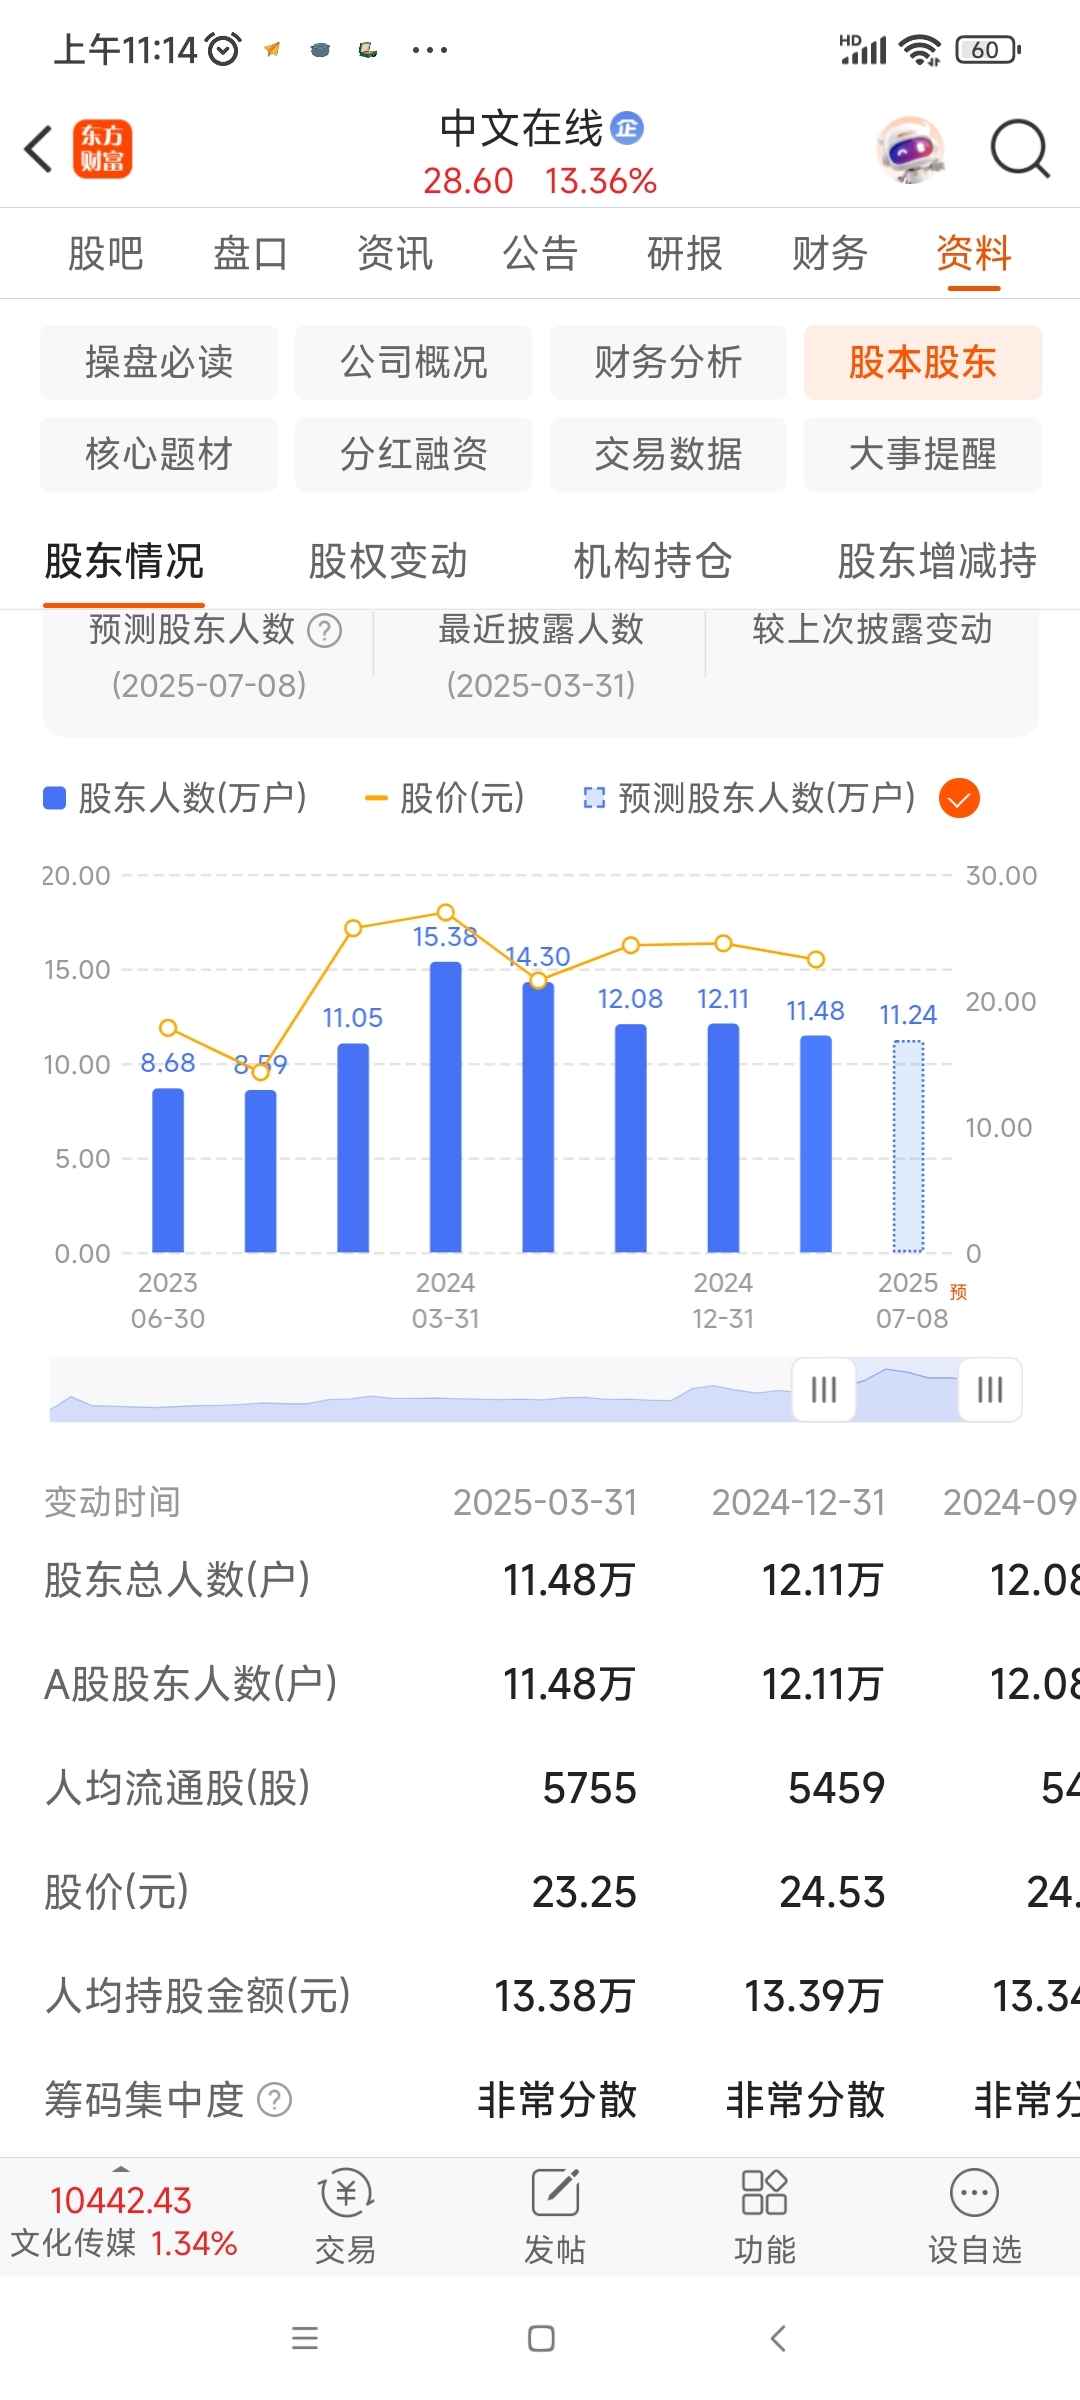The image size is (1080, 2400).
Task: Tap the 融 badge beside 中文在线
Action: (x=627, y=128)
